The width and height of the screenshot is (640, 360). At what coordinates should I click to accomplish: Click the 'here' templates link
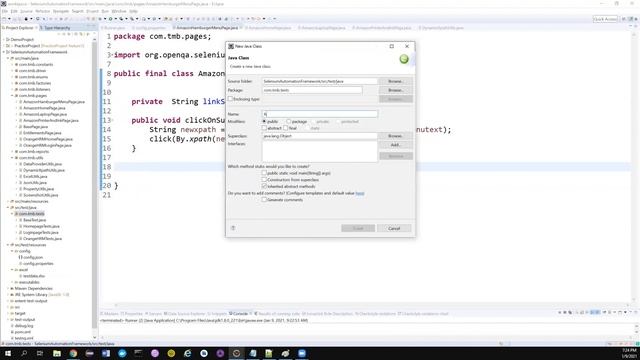(360, 193)
